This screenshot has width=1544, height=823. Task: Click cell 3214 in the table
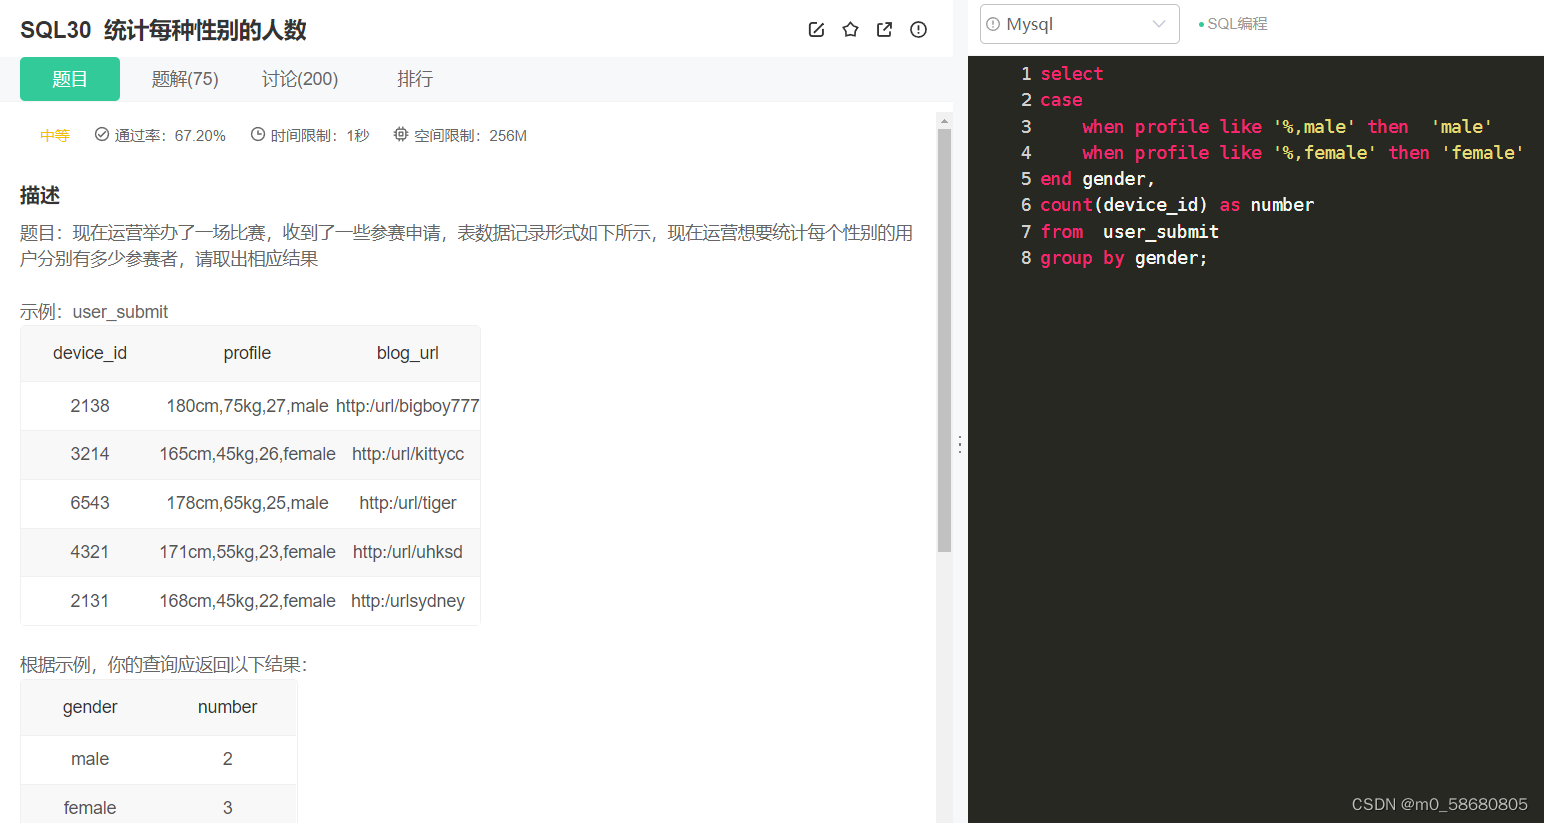(90, 454)
